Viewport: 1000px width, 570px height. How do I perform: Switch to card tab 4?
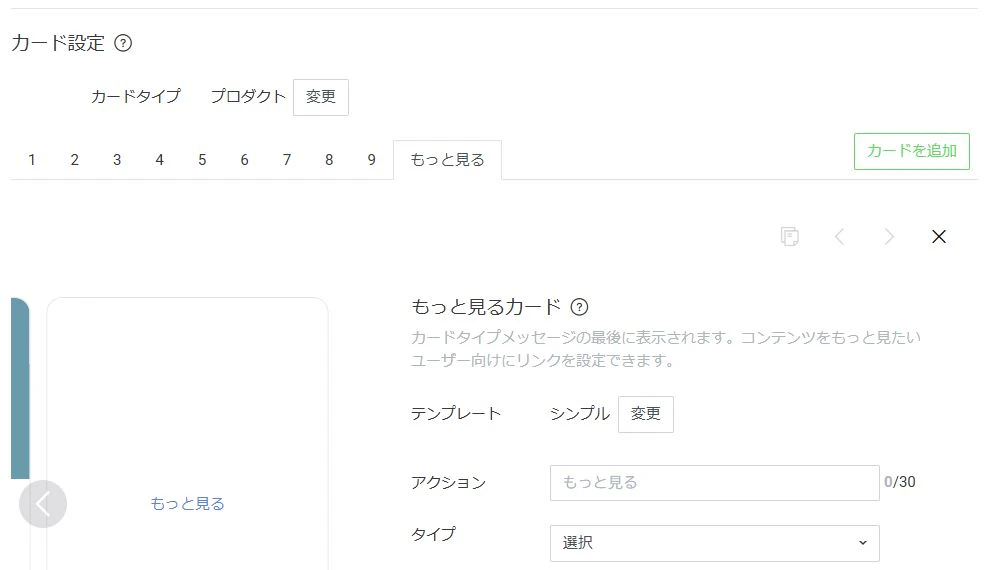pos(159,160)
